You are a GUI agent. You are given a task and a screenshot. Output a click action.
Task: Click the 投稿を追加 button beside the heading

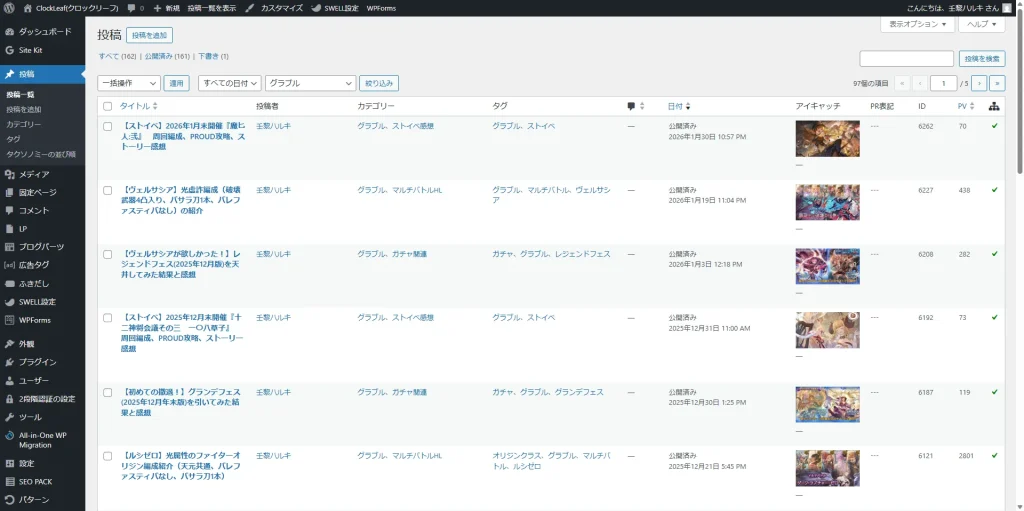(149, 35)
